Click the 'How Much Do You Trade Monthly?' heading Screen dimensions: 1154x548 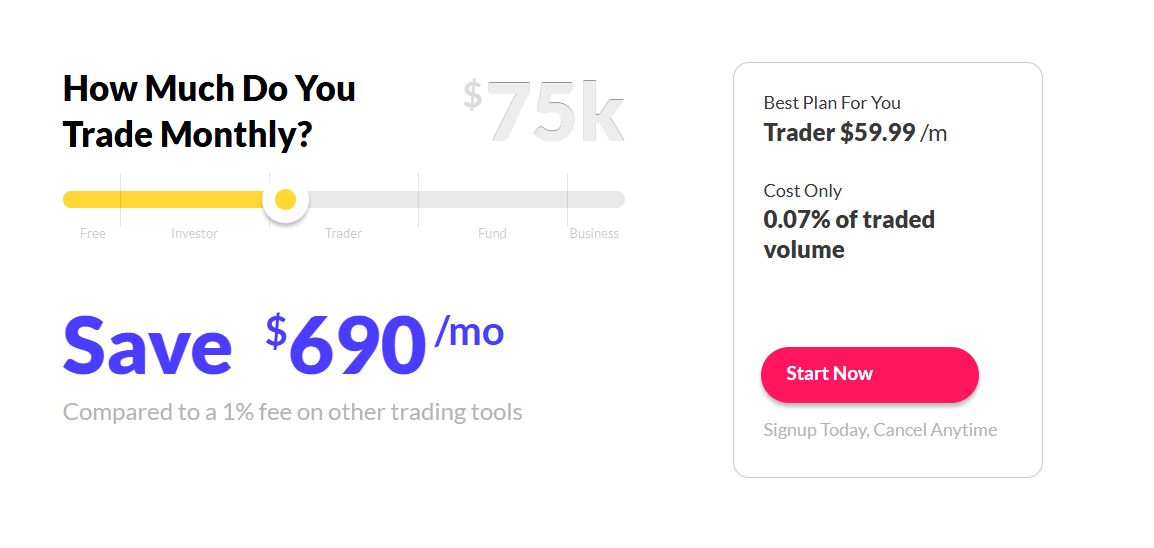209,111
